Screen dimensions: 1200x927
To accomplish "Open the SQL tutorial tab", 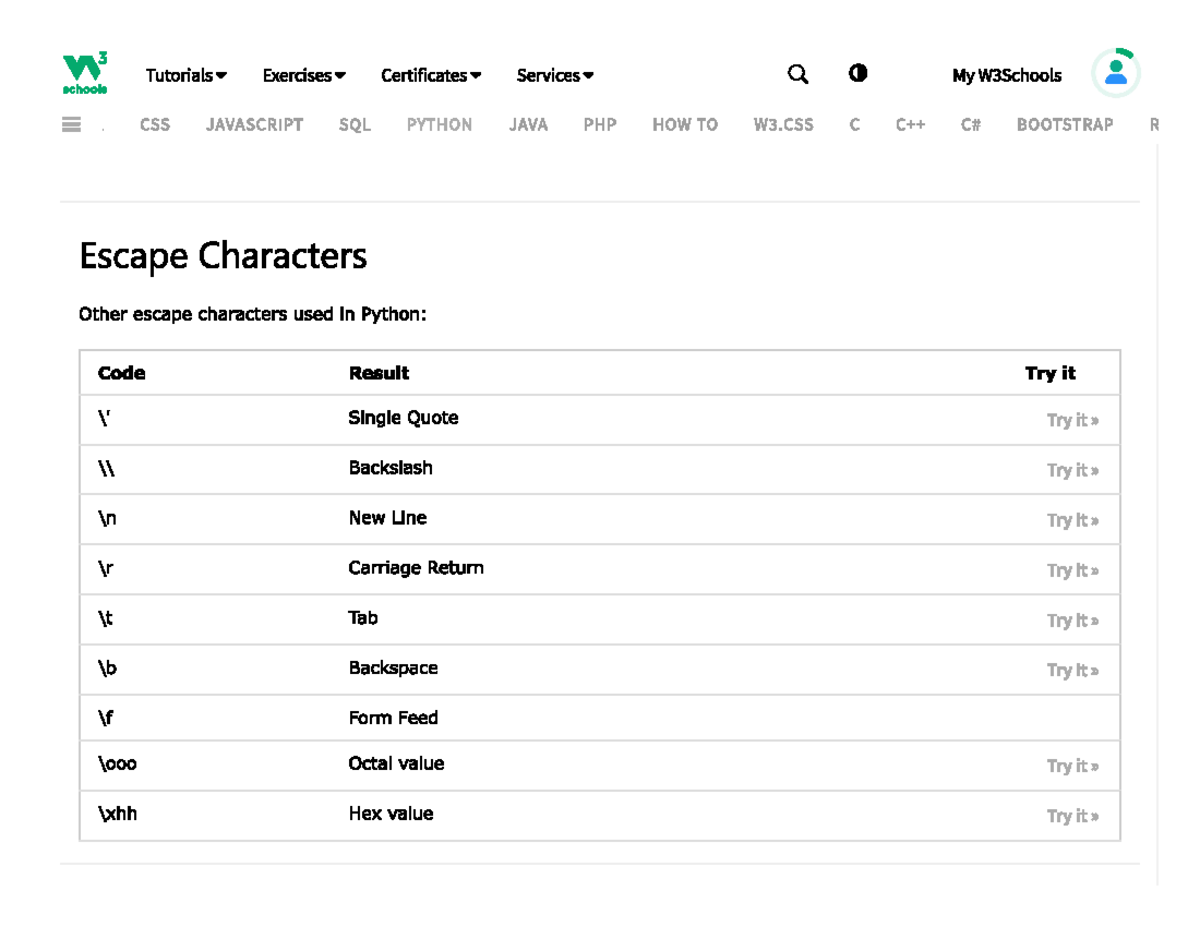I will pyautogui.click(x=354, y=125).
